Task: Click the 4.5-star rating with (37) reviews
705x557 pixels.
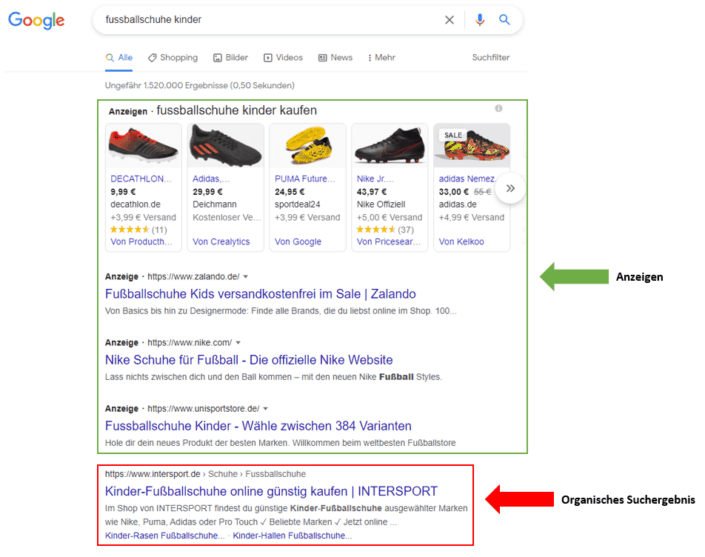Action: point(385,230)
